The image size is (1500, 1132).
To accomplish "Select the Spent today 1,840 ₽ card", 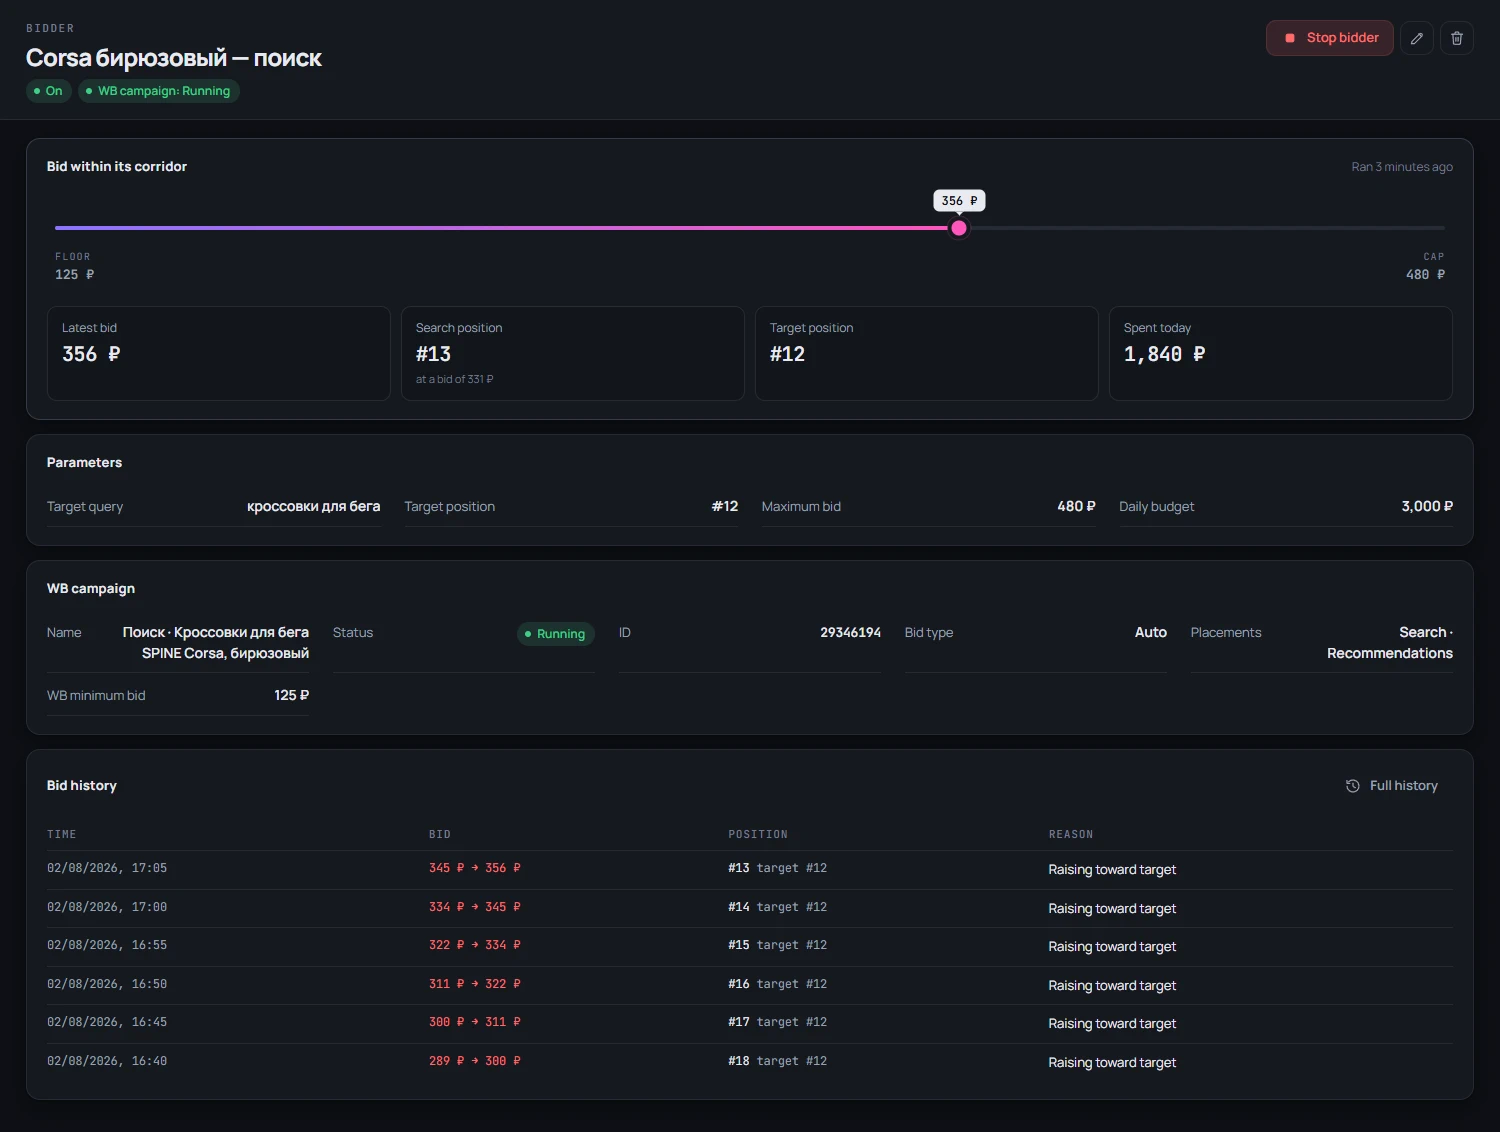I will 1280,353.
